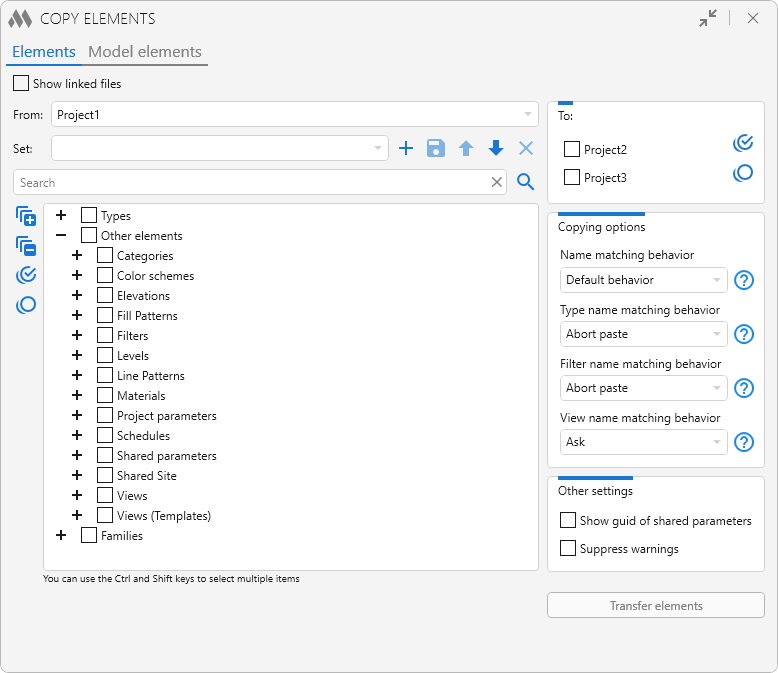The width and height of the screenshot is (778, 673).
Task: Open help for Name matching behavior
Action: click(x=743, y=280)
